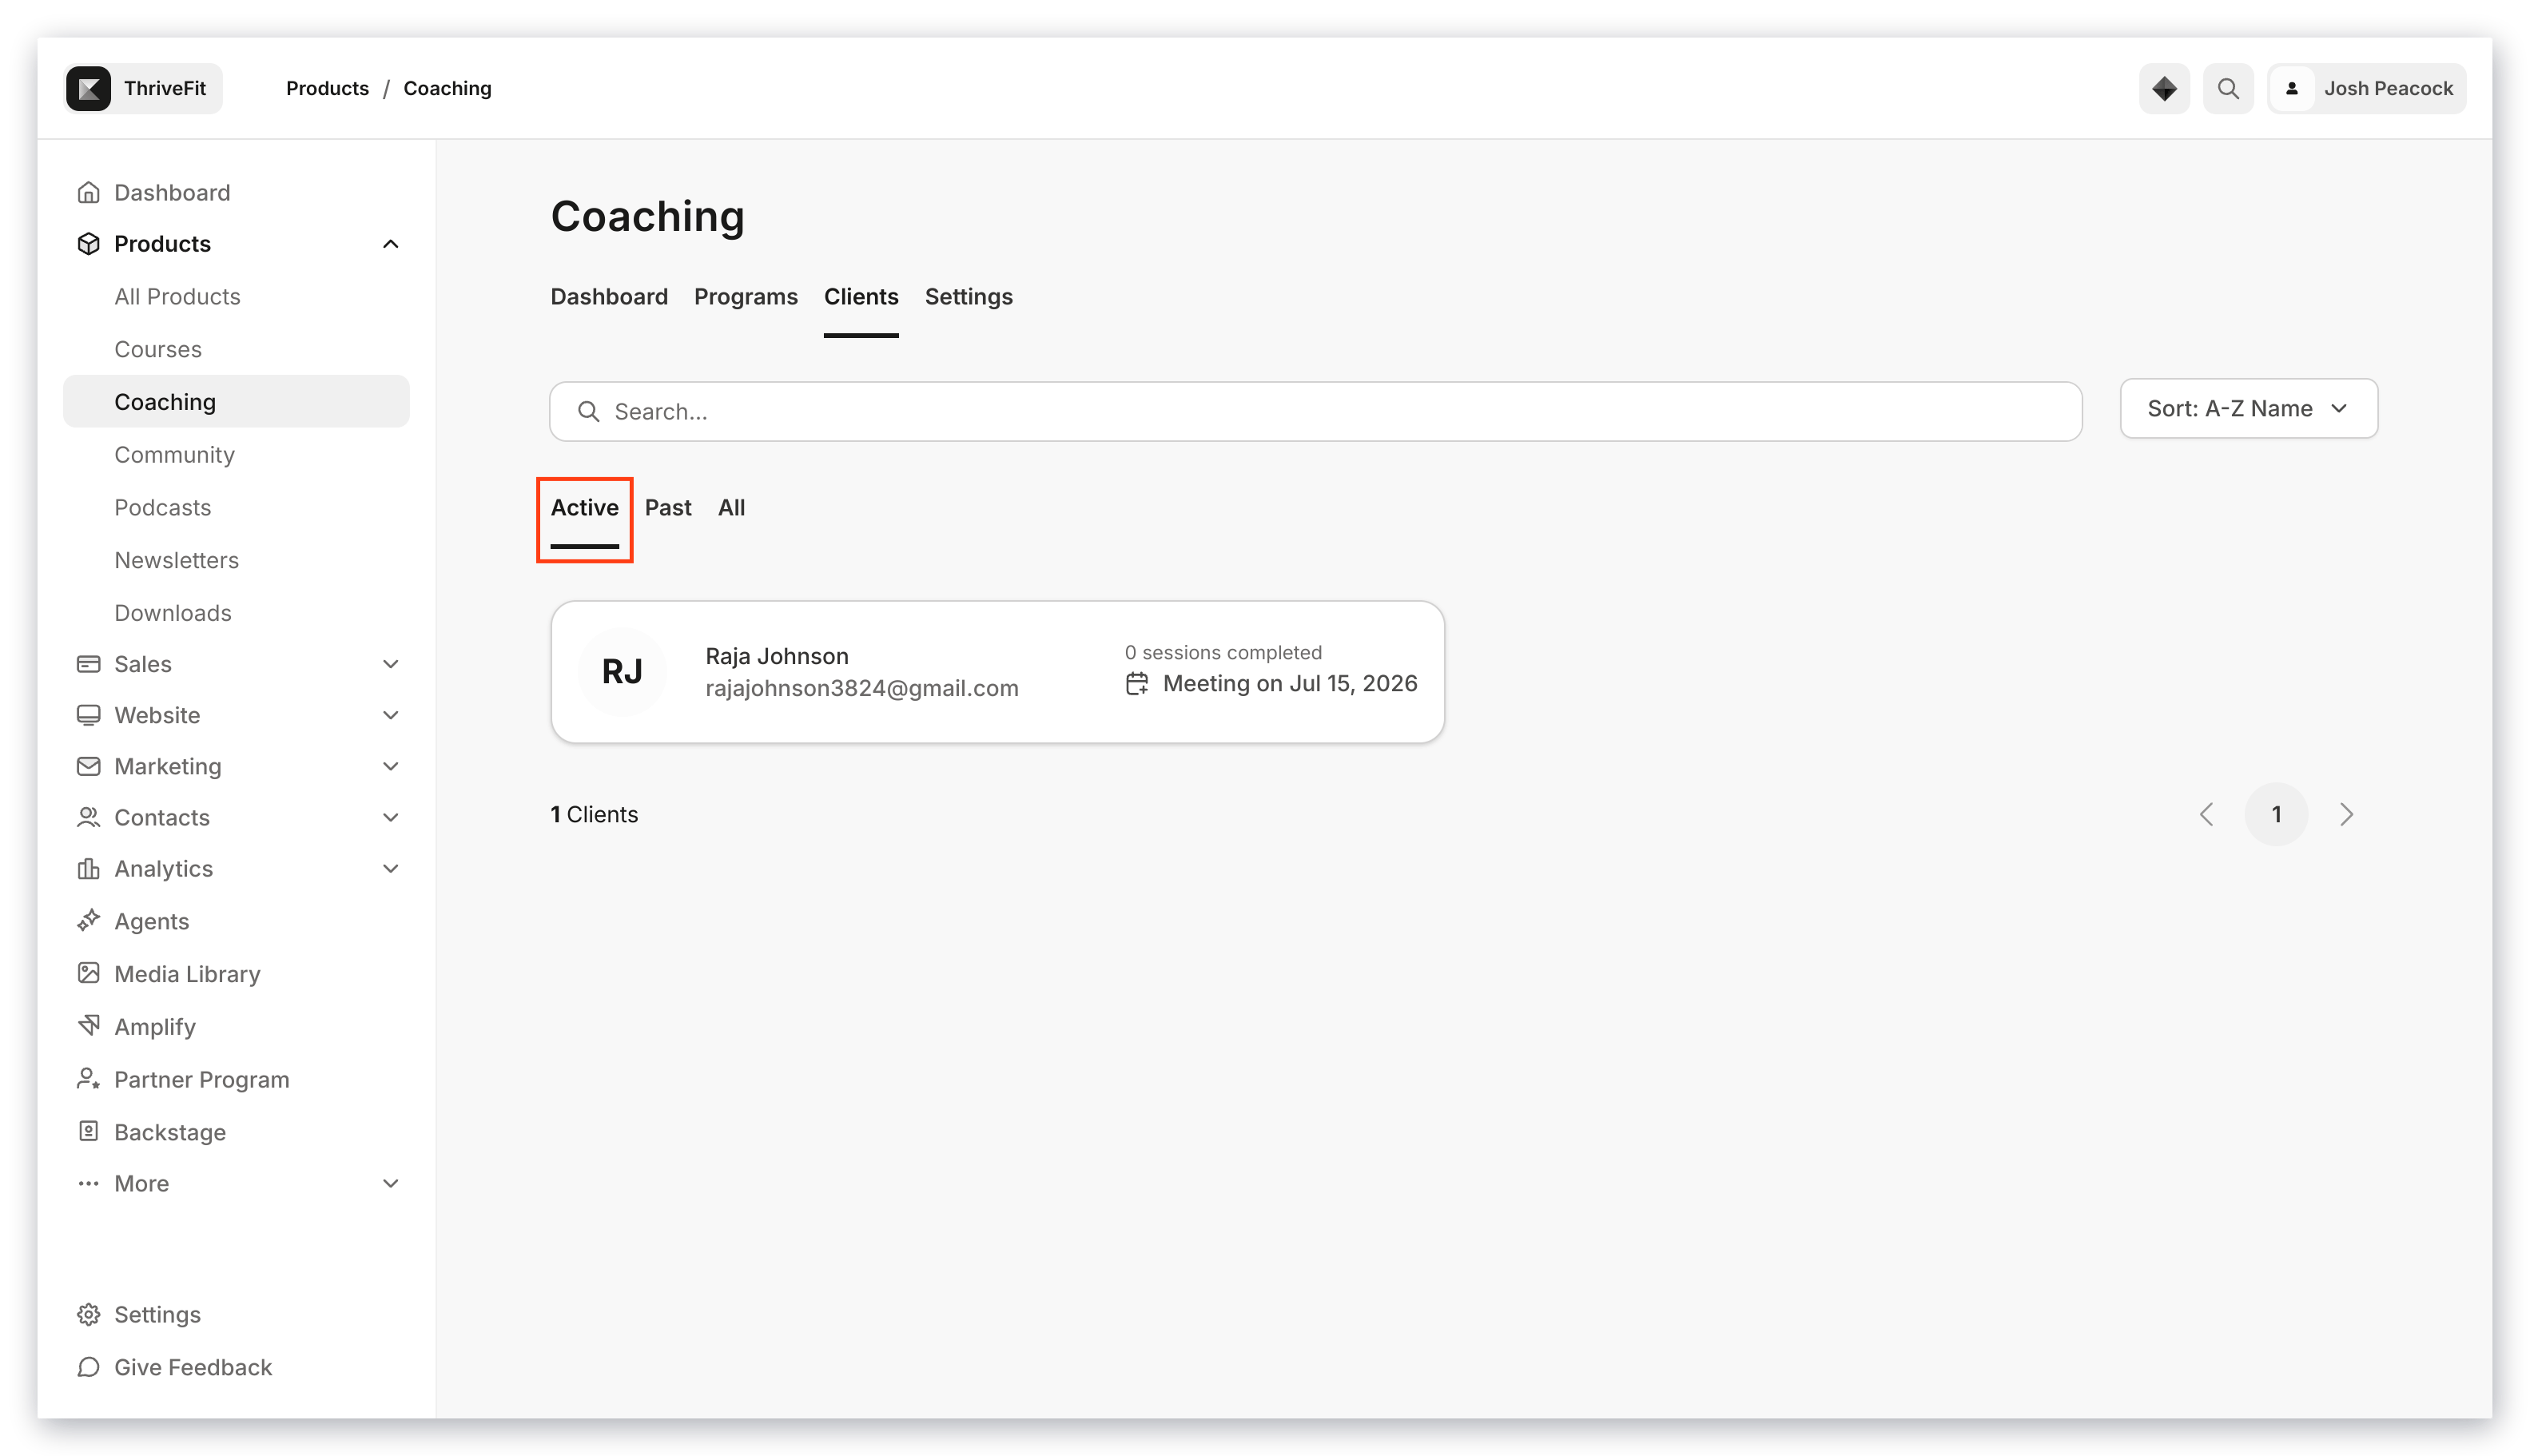This screenshot has height=1456, width=2530.
Task: Click the 1 Clients count label
Action: coord(594,814)
